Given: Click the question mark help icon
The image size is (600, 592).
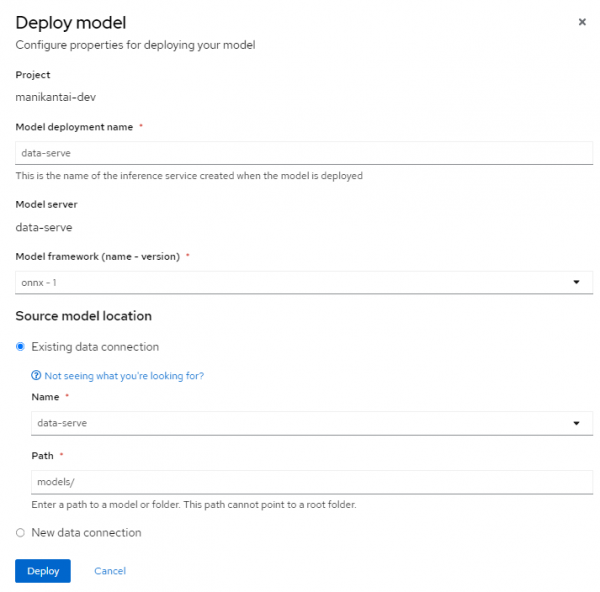Looking at the screenshot, I should tap(36, 376).
